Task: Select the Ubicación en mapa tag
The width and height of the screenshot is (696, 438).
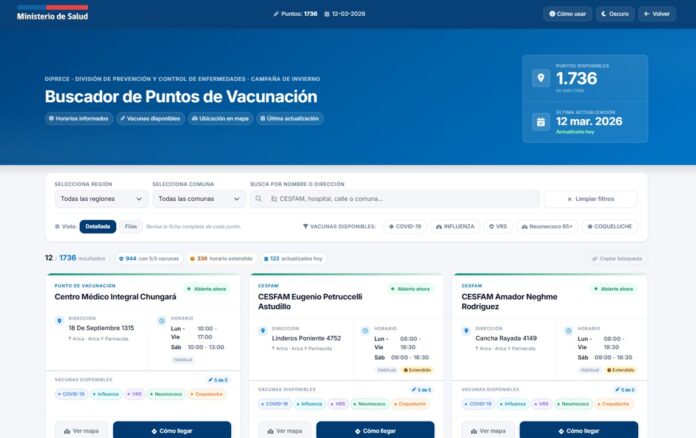Action: coord(219,119)
